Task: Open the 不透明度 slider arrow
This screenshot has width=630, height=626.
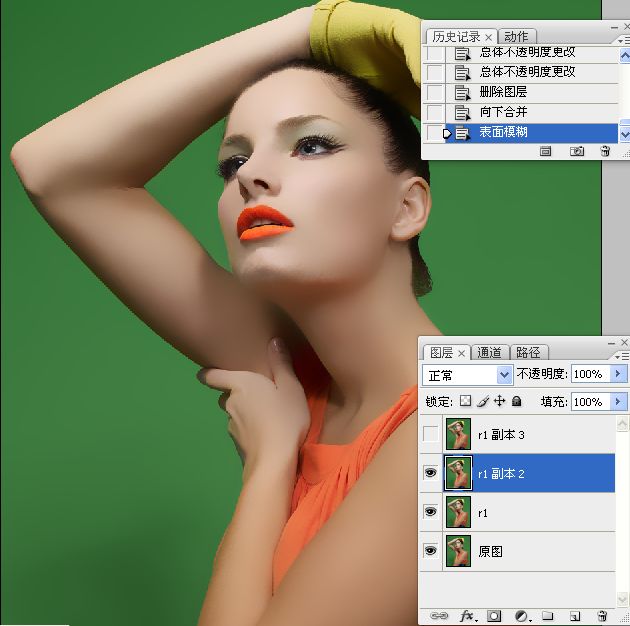Action: point(618,374)
